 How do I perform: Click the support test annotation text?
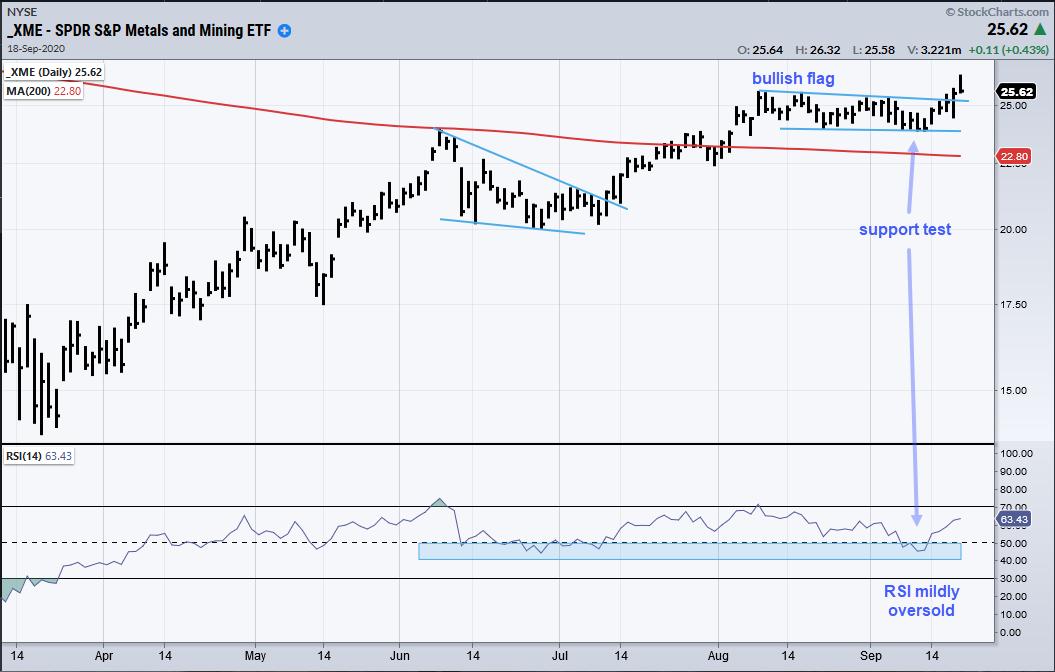point(905,229)
